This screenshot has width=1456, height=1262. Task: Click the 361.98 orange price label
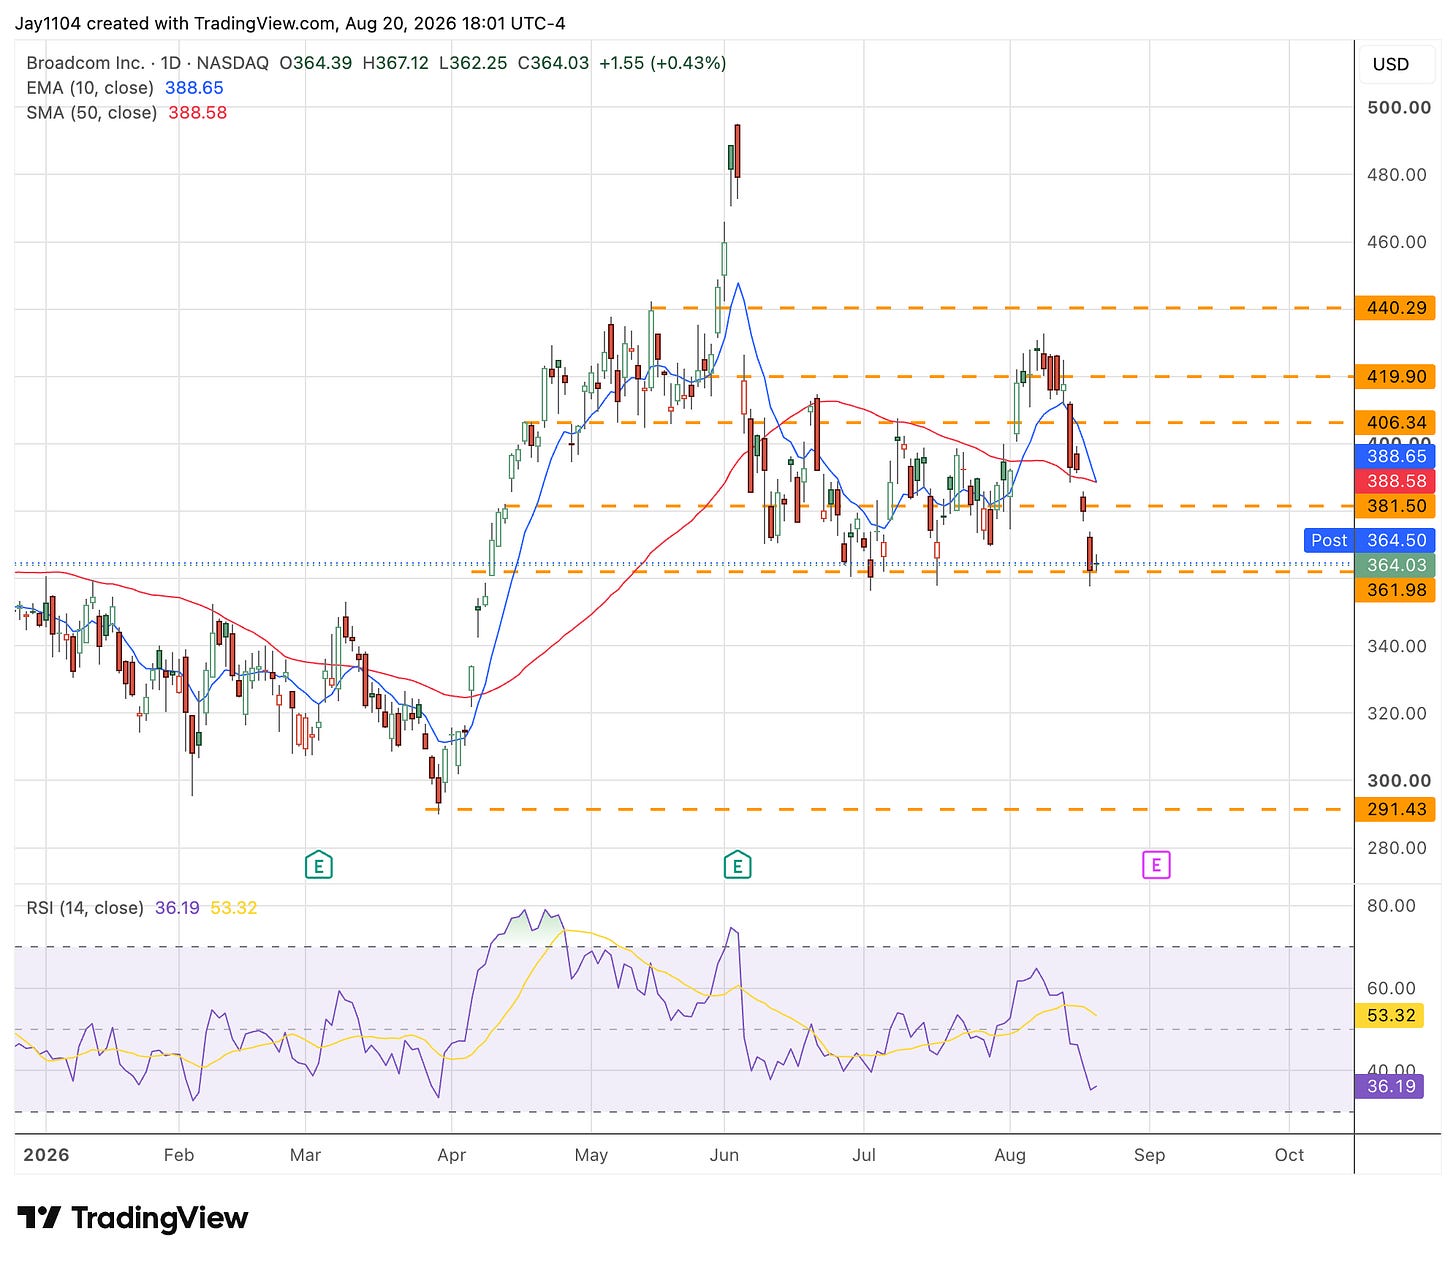1395,590
